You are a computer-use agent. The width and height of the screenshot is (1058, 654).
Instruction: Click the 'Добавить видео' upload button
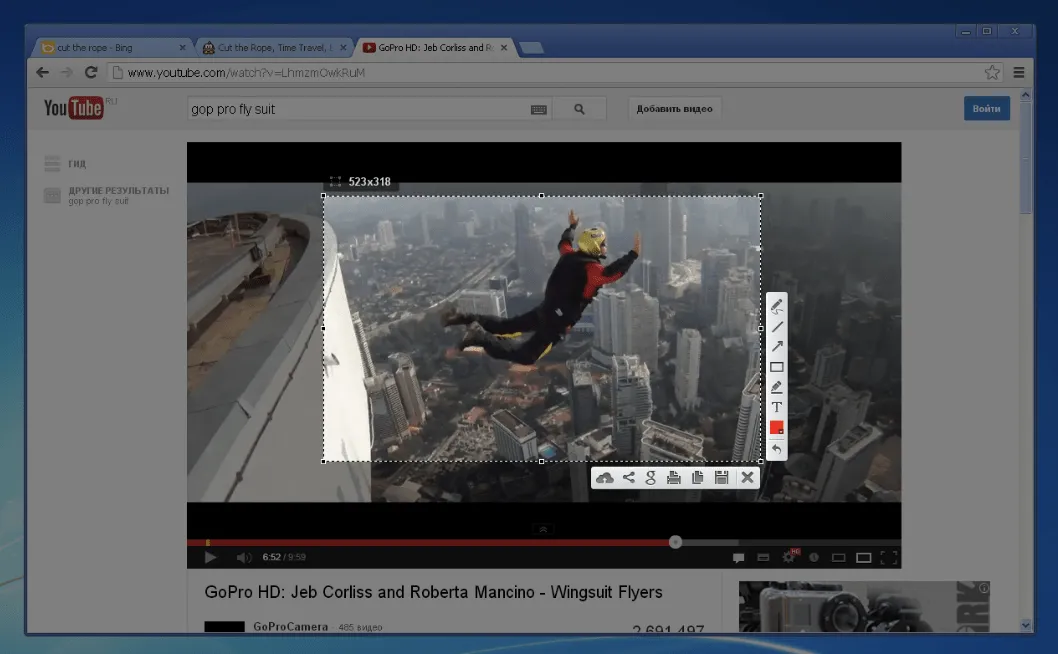675,109
